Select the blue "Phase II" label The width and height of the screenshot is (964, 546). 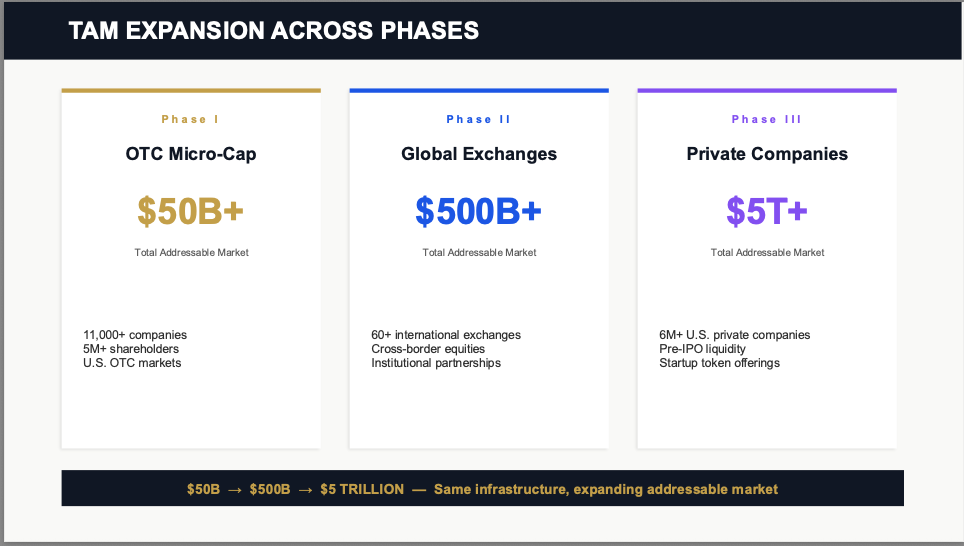(x=478, y=119)
